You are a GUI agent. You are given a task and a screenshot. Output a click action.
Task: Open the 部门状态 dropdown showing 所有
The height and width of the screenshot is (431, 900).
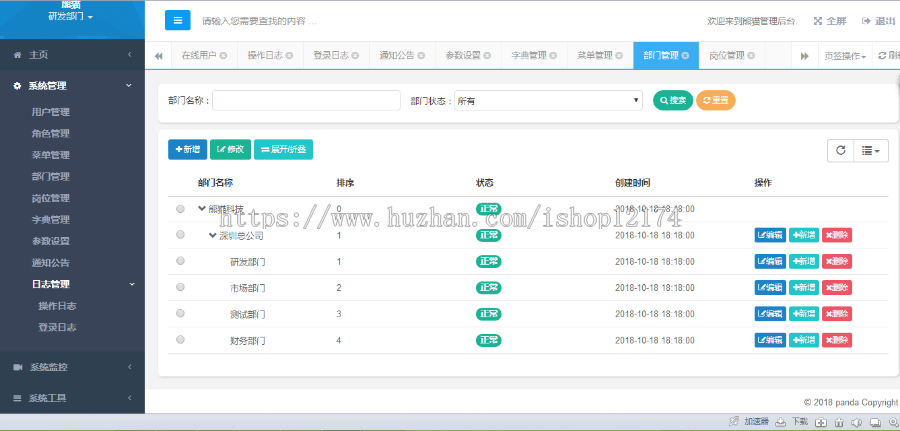pos(548,100)
